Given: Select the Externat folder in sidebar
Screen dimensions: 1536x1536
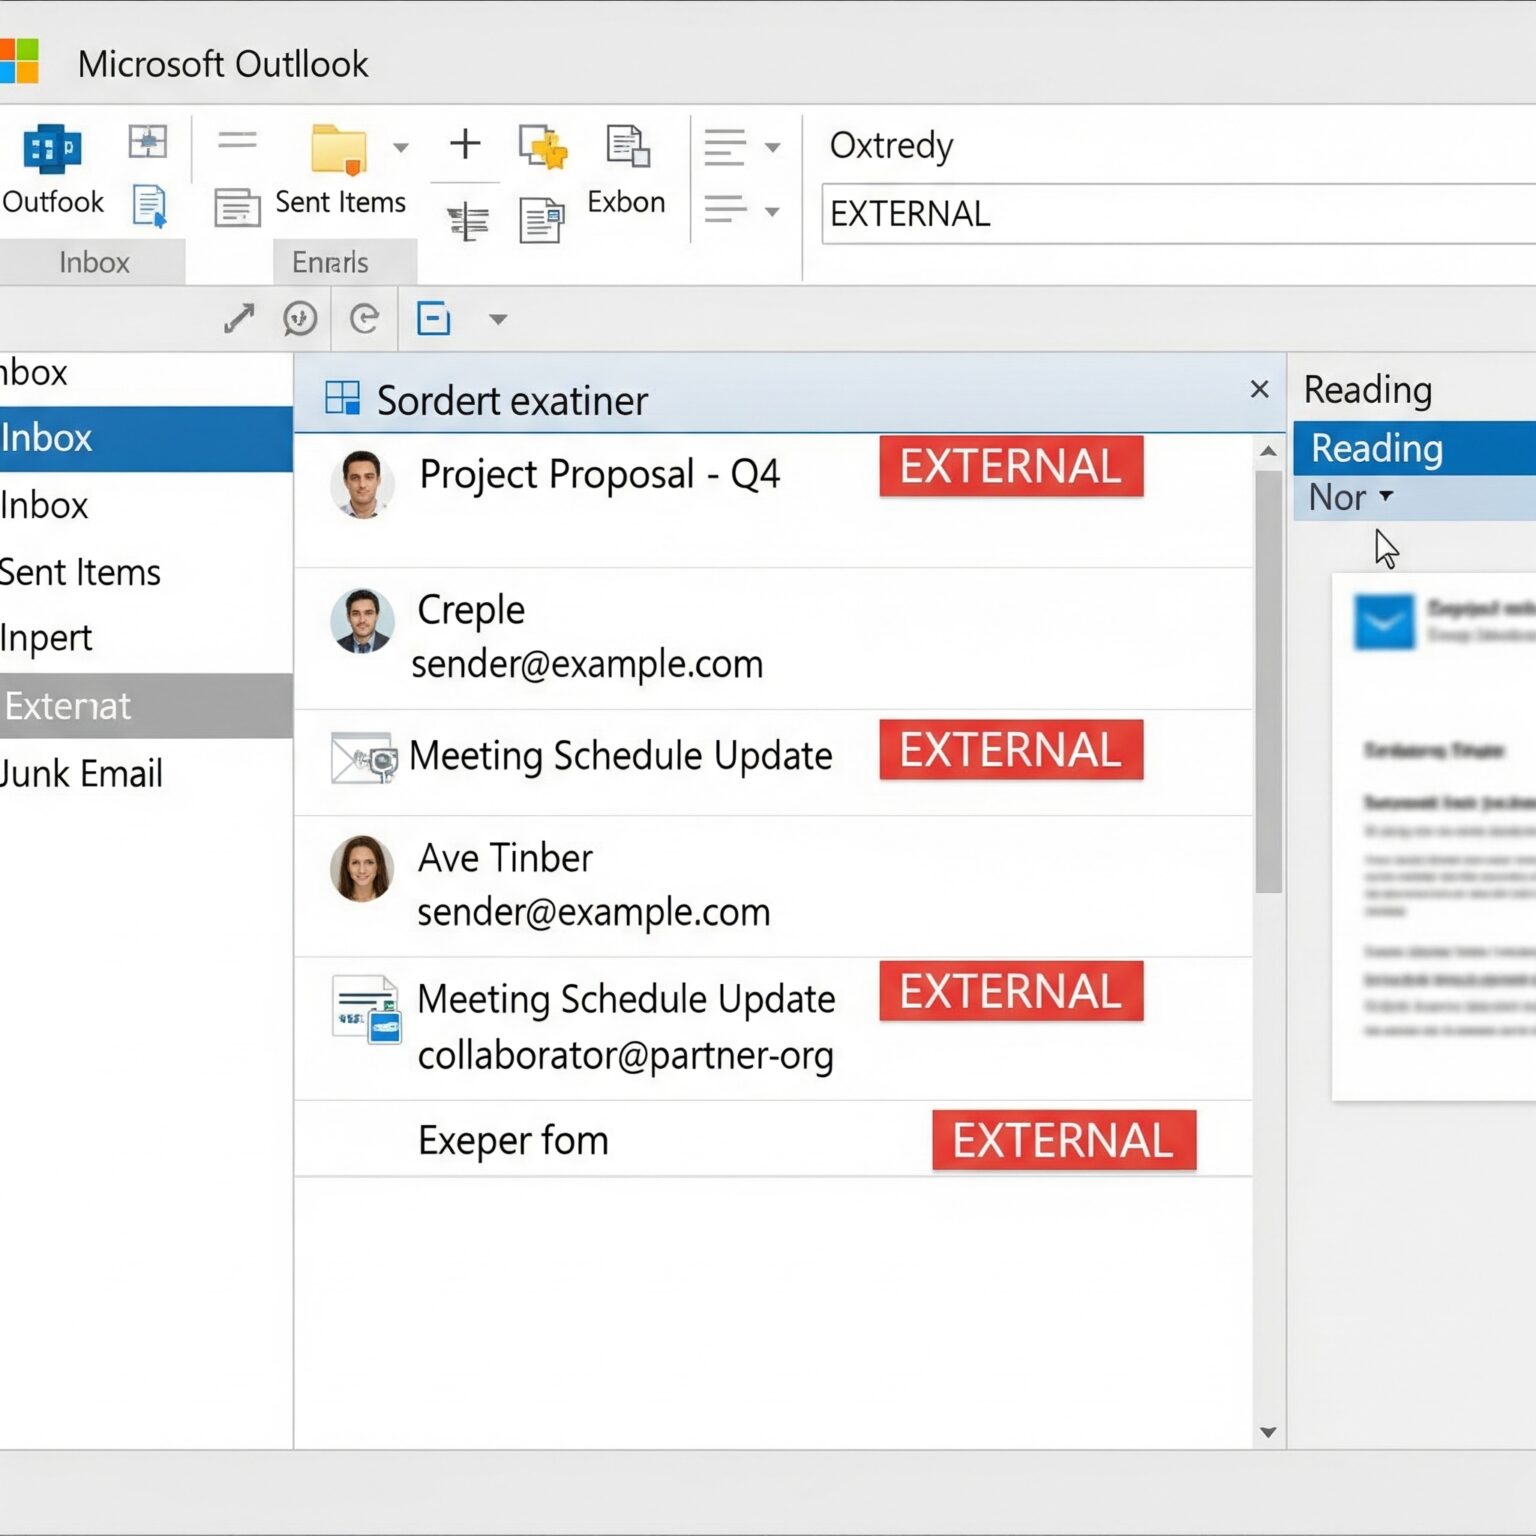Looking at the screenshot, I should pos(68,706).
